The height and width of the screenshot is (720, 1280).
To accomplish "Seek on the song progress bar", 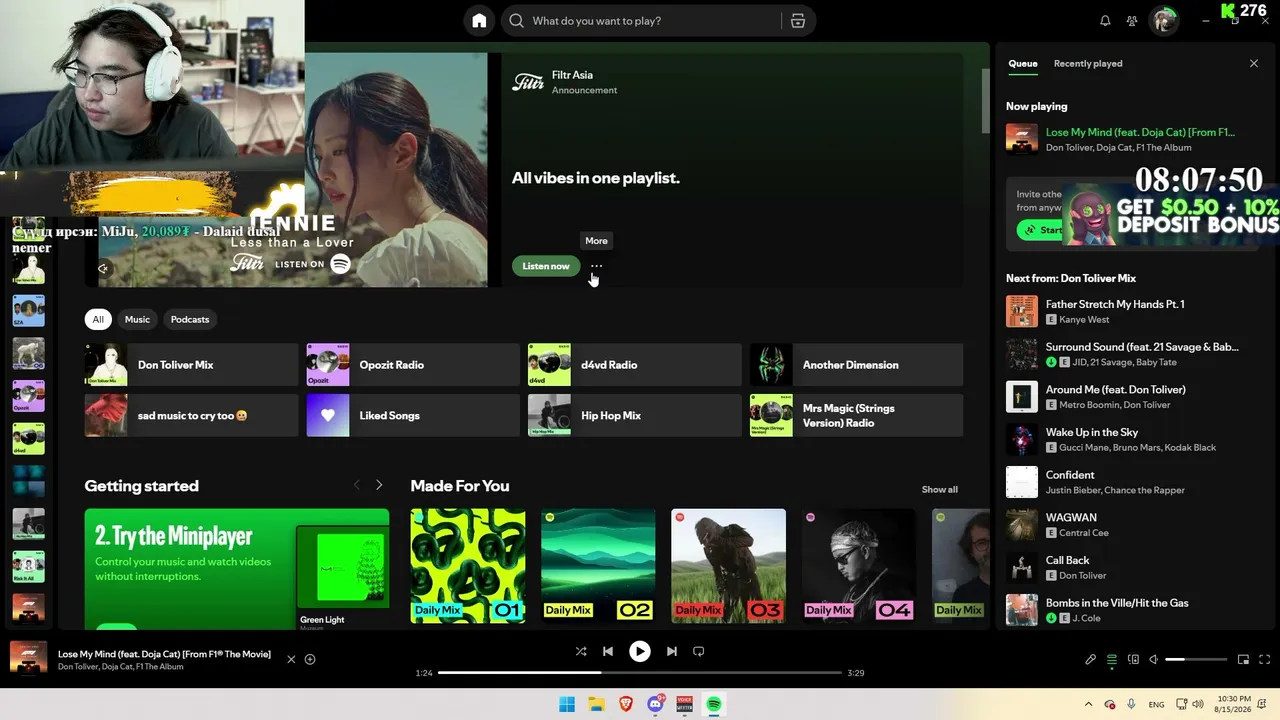I will click(x=640, y=673).
